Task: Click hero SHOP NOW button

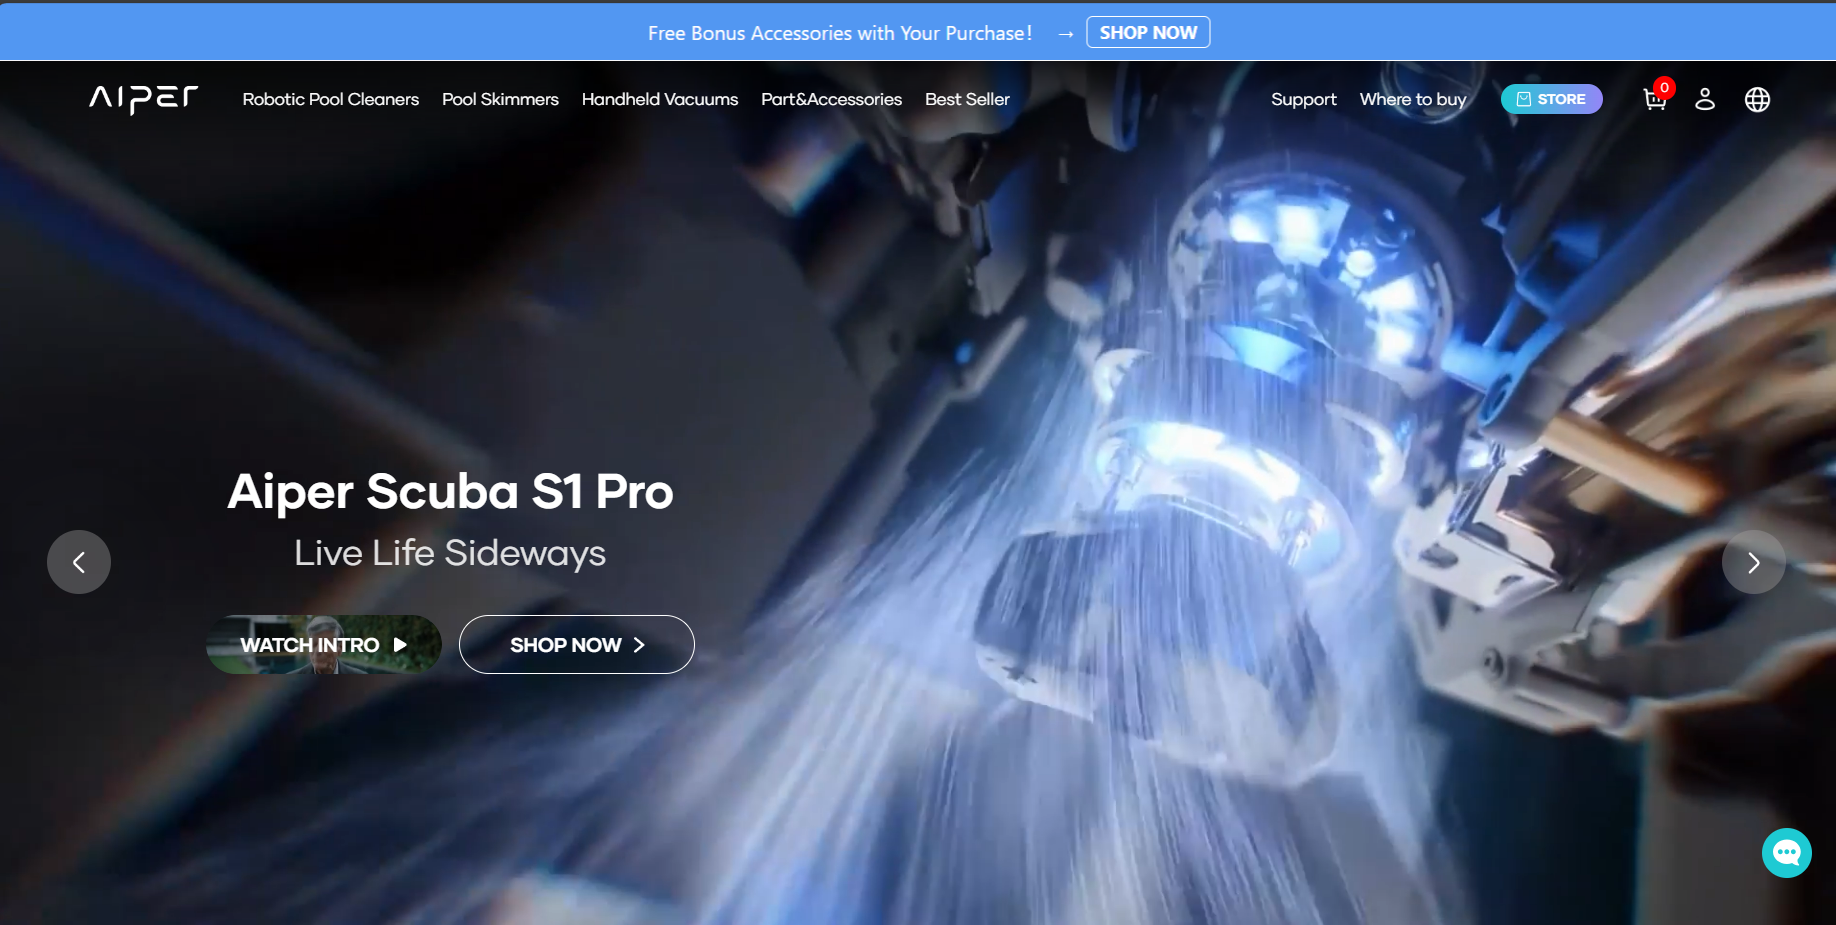Action: click(577, 644)
